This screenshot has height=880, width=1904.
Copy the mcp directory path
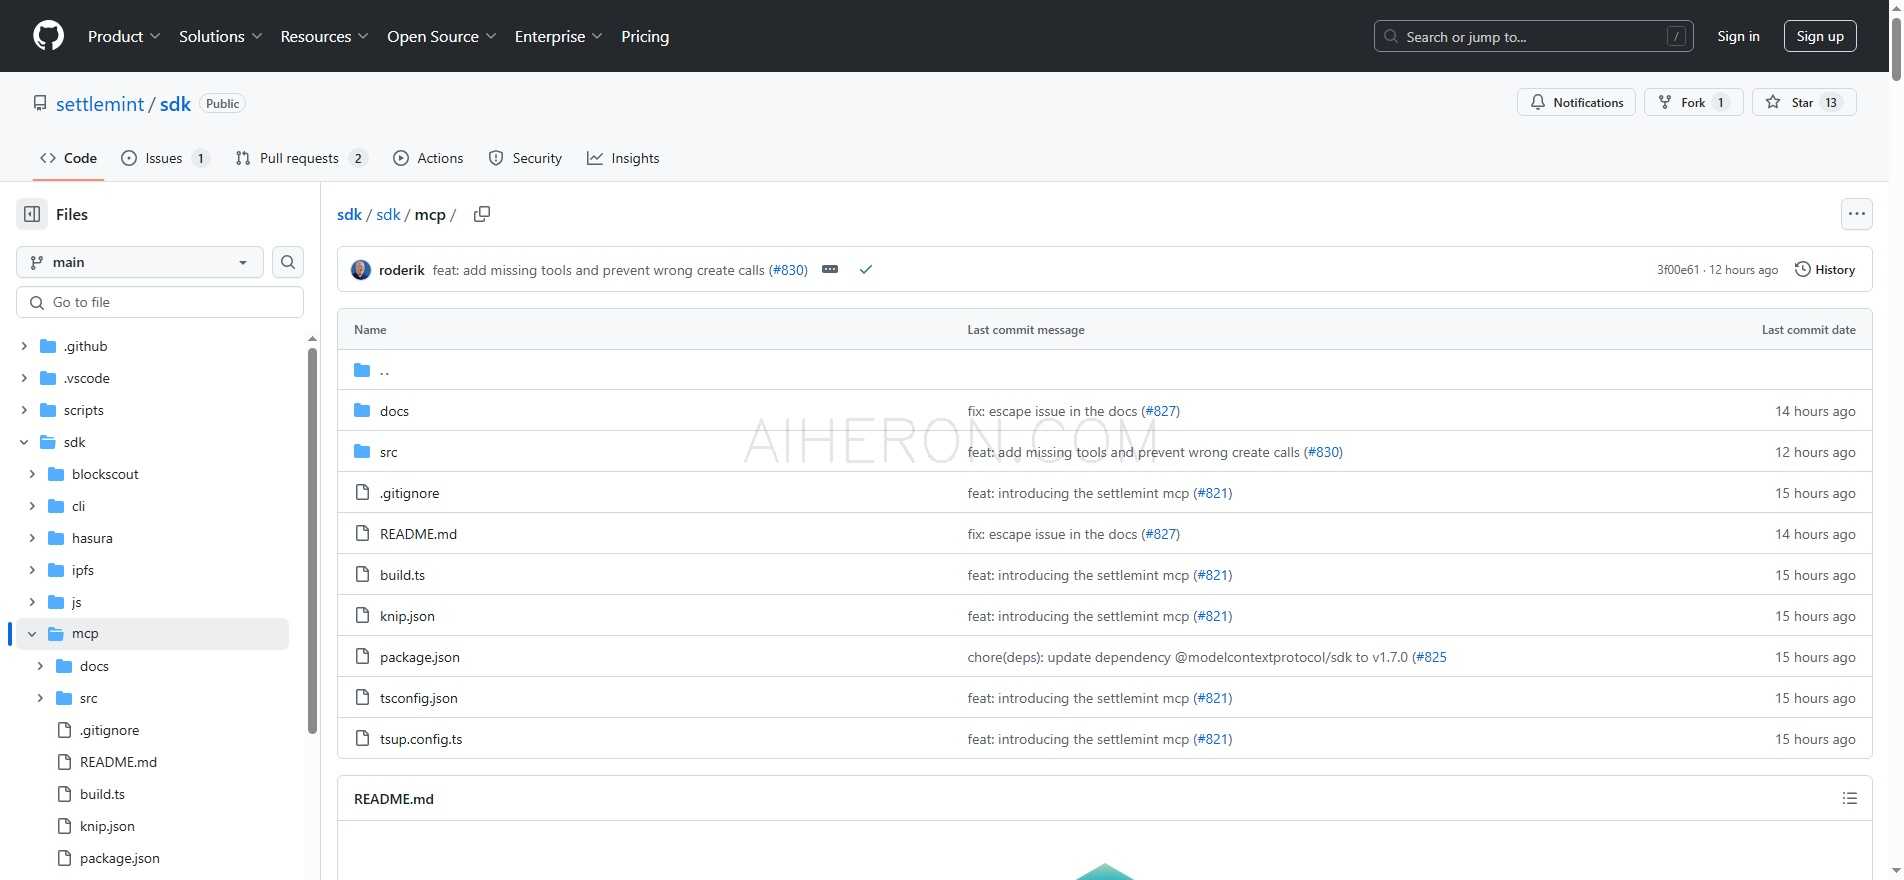pyautogui.click(x=482, y=214)
